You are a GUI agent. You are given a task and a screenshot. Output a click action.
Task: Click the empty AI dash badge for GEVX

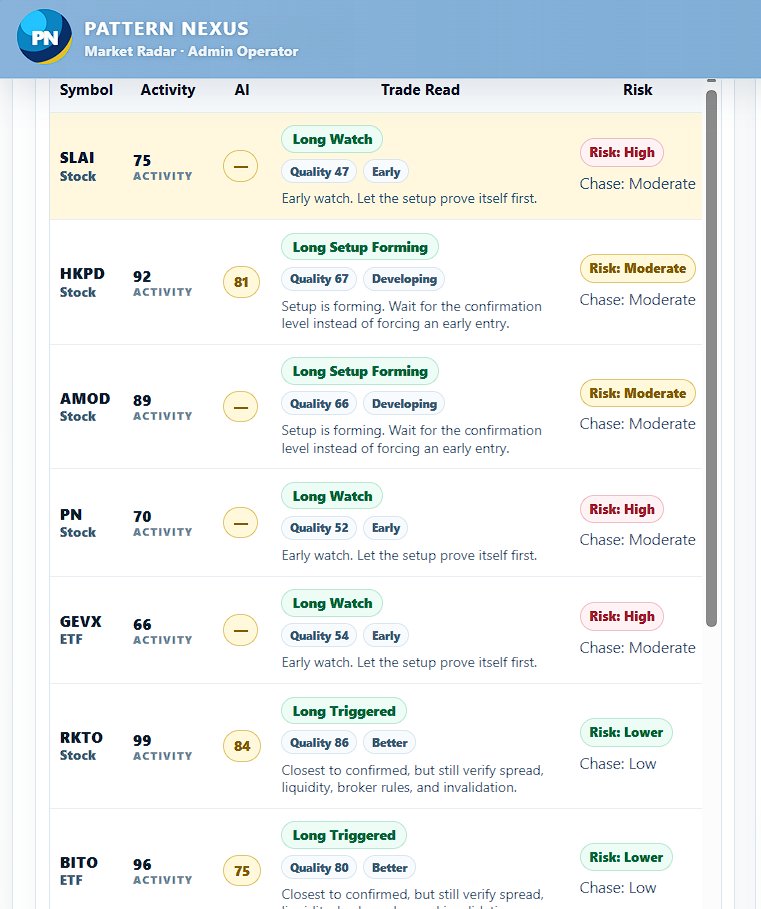241,630
